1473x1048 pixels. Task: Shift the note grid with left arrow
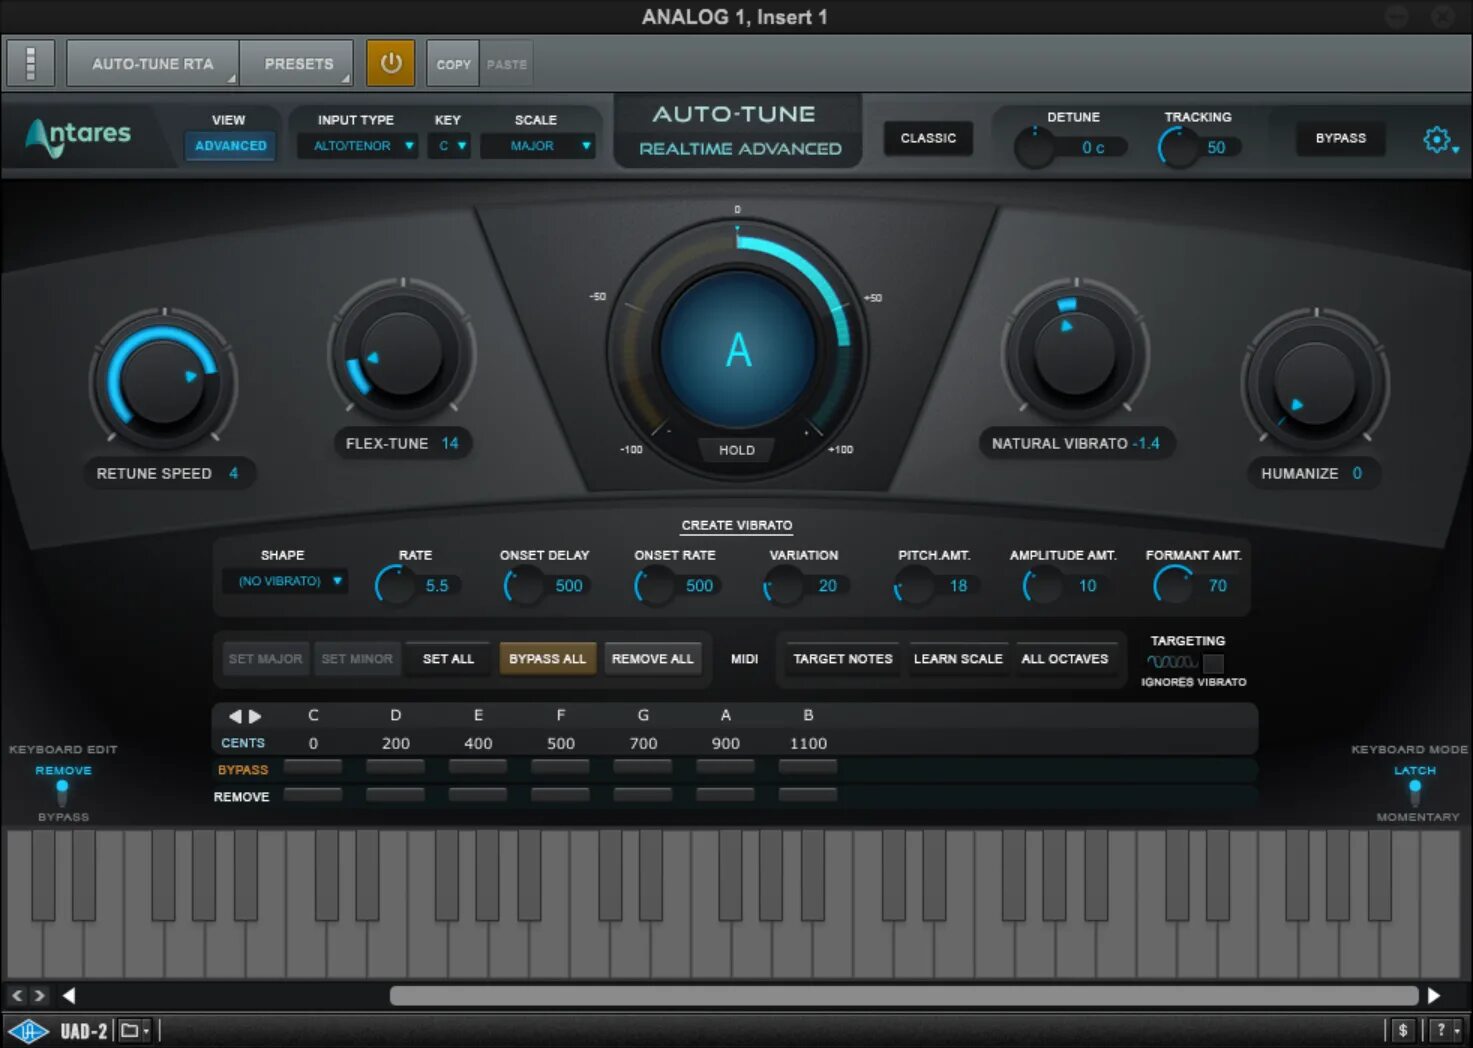coord(235,716)
